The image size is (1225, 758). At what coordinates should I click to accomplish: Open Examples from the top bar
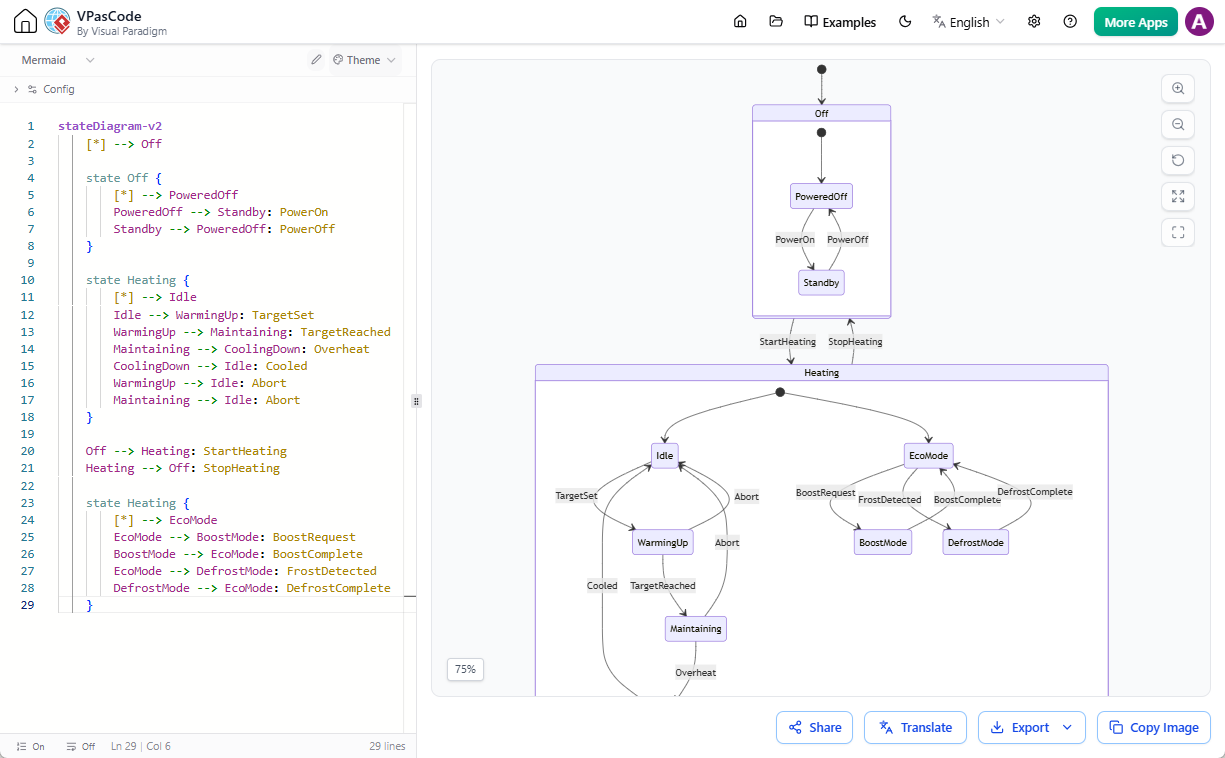pos(840,22)
